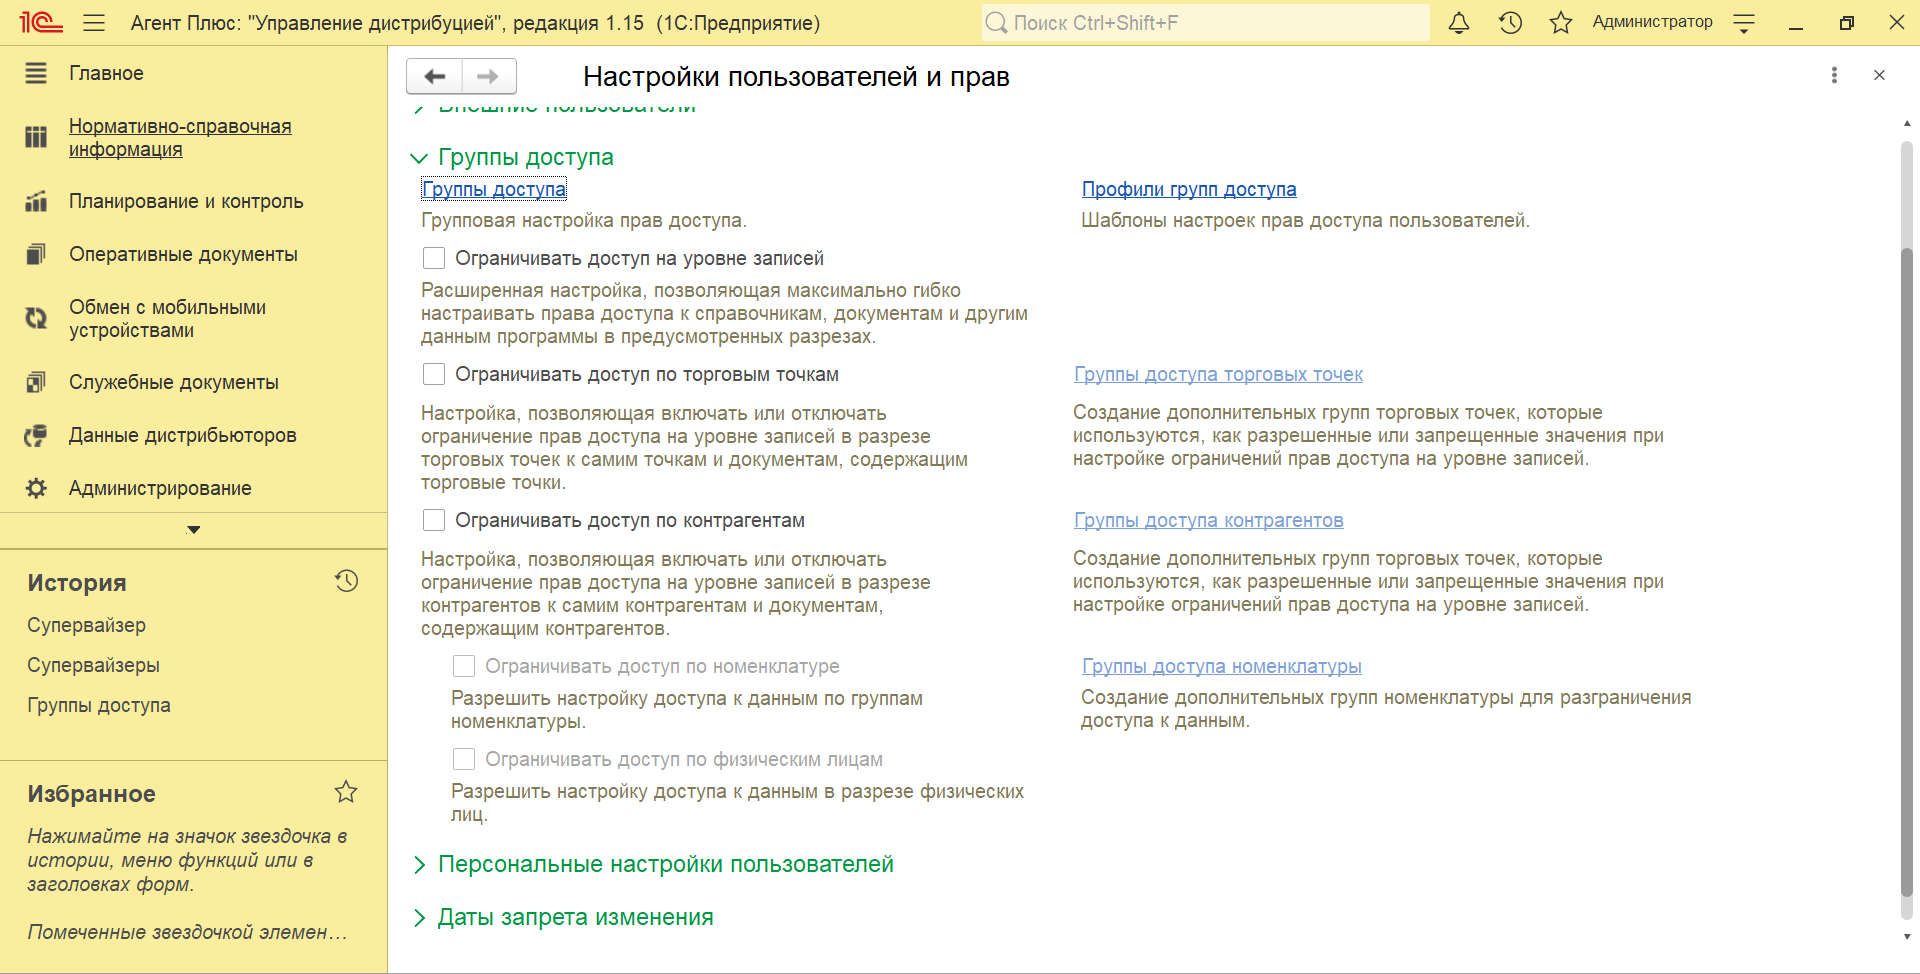Open the hamburger functions menu in title bar
This screenshot has width=1920, height=974.
pyautogui.click(x=94, y=23)
